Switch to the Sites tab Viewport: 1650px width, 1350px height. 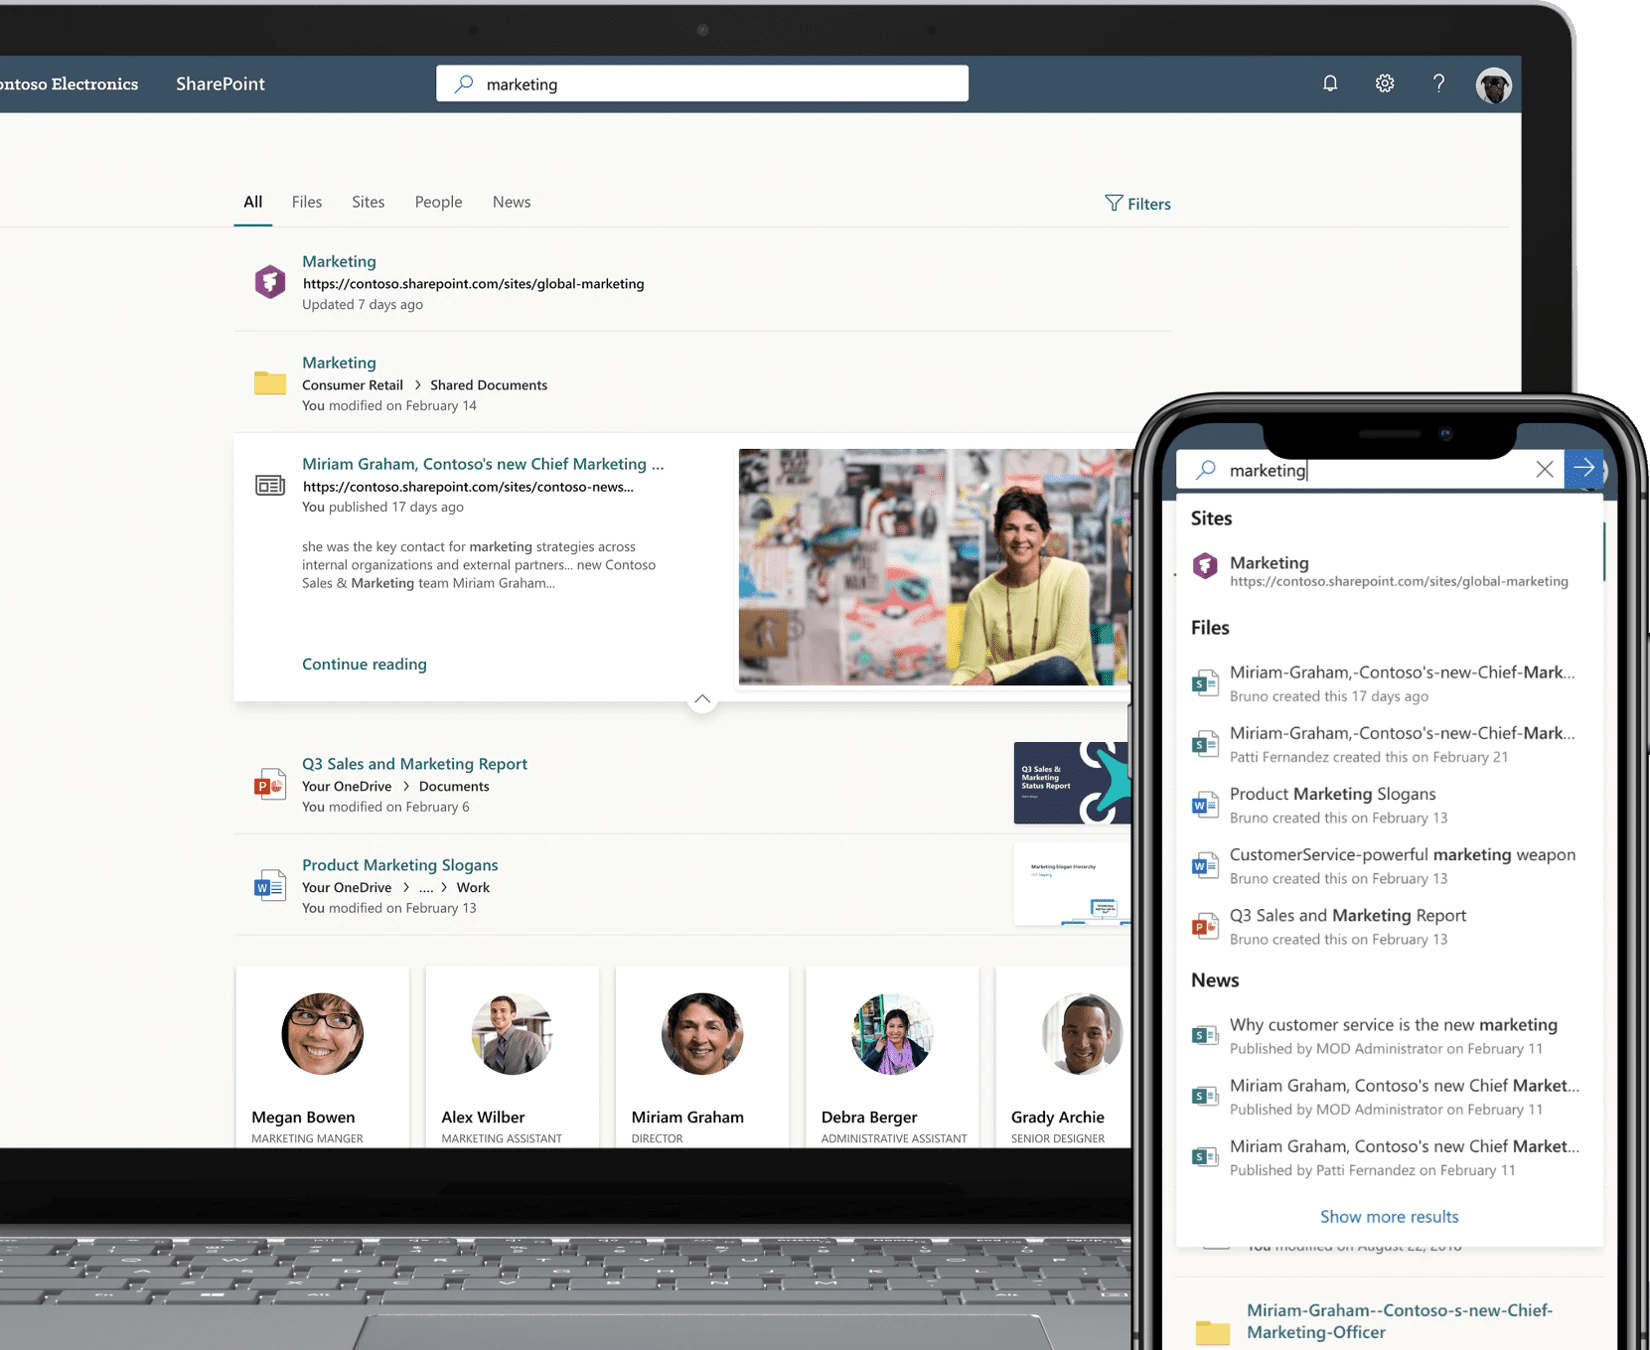pyautogui.click(x=368, y=202)
